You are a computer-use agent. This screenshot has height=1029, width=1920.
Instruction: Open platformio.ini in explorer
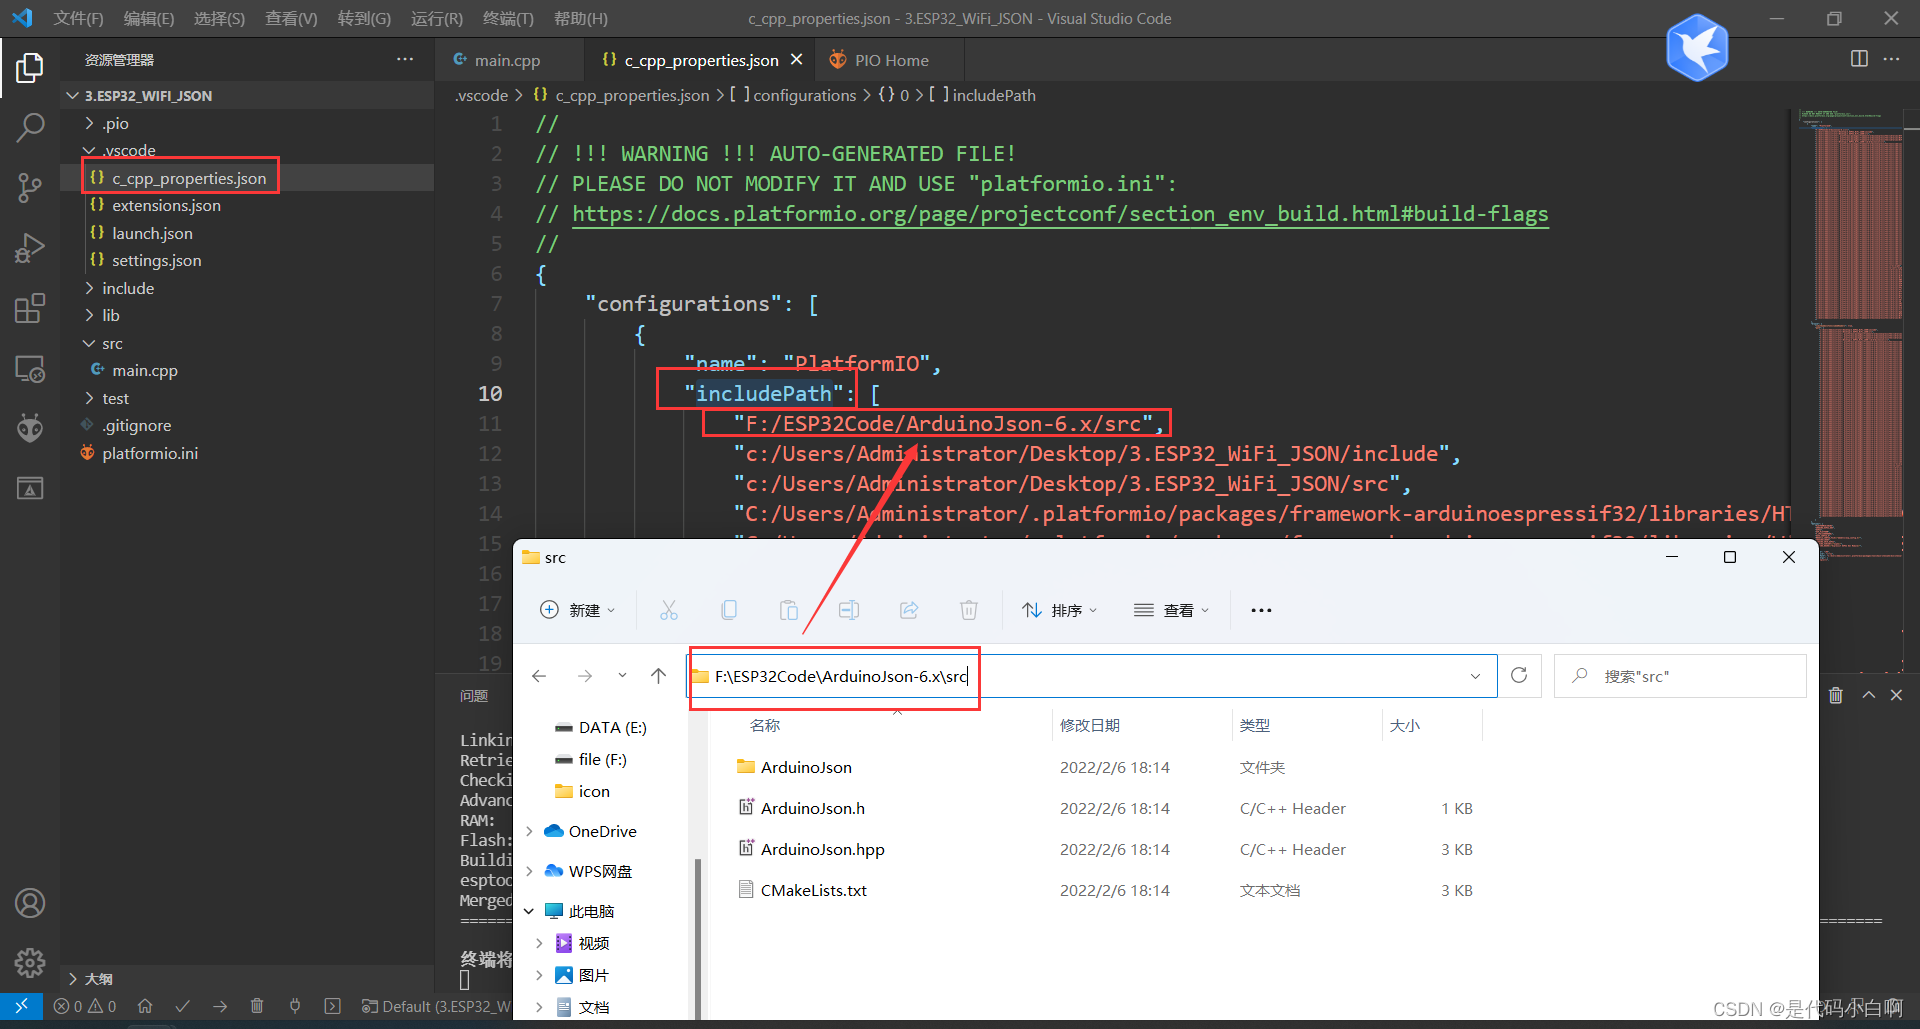[150, 453]
